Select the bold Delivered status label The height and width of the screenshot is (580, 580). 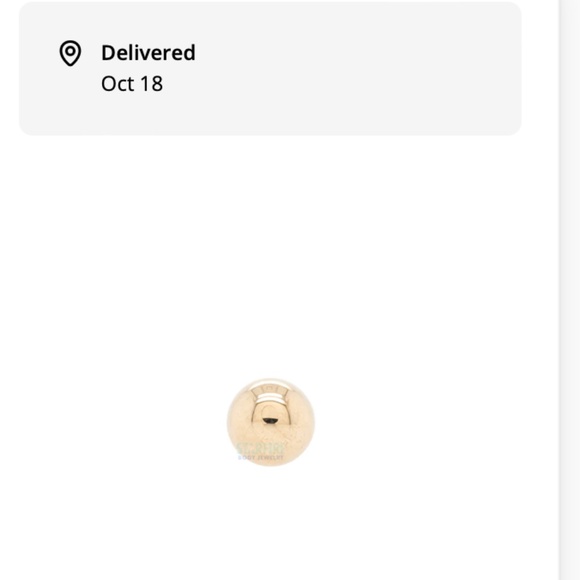pos(148,53)
